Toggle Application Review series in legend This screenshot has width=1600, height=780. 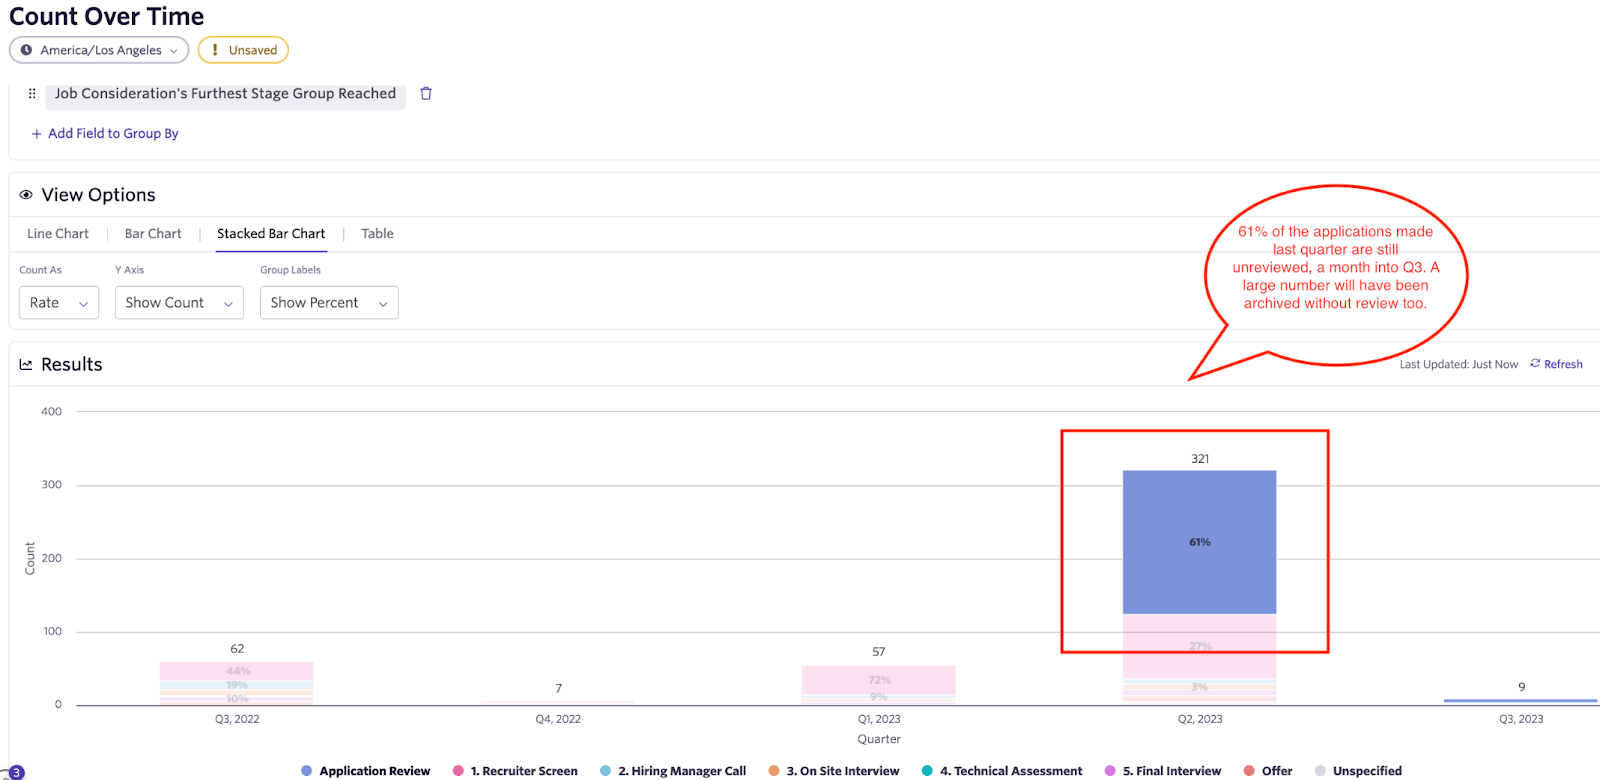[x=365, y=771]
